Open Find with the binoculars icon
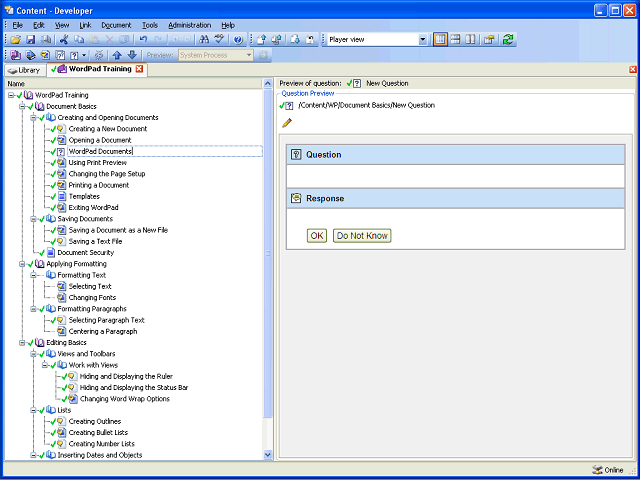 [204, 40]
